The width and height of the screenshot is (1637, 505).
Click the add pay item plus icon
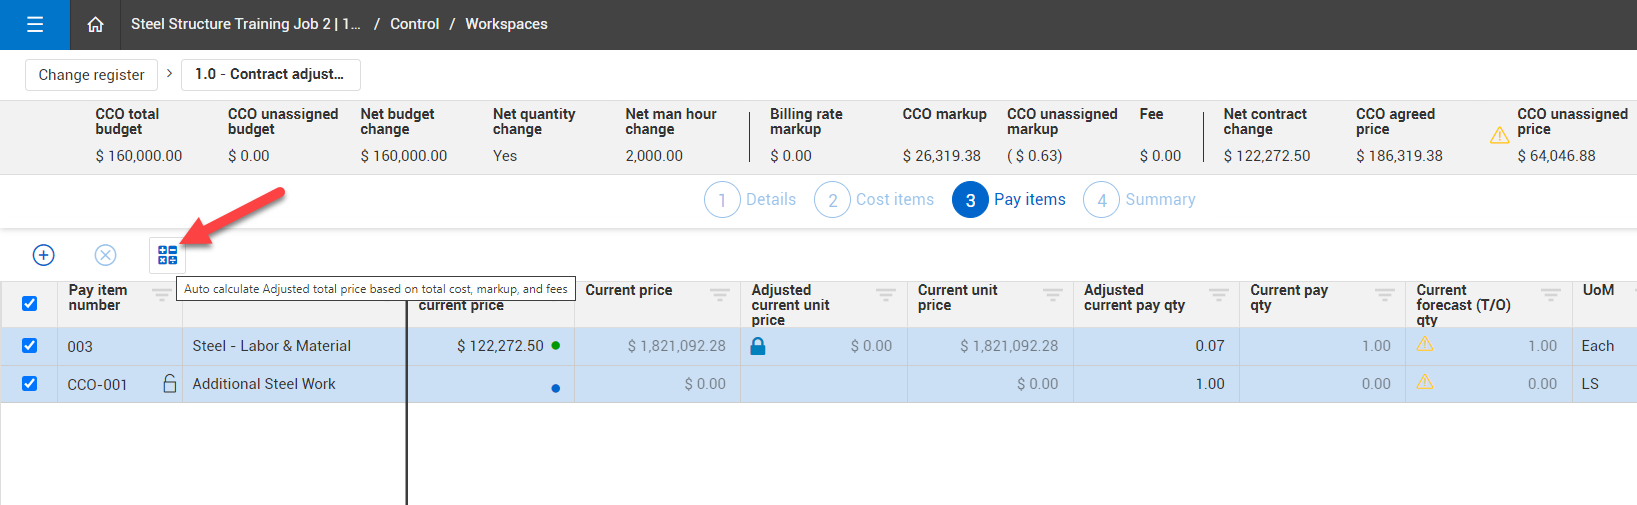click(x=44, y=255)
